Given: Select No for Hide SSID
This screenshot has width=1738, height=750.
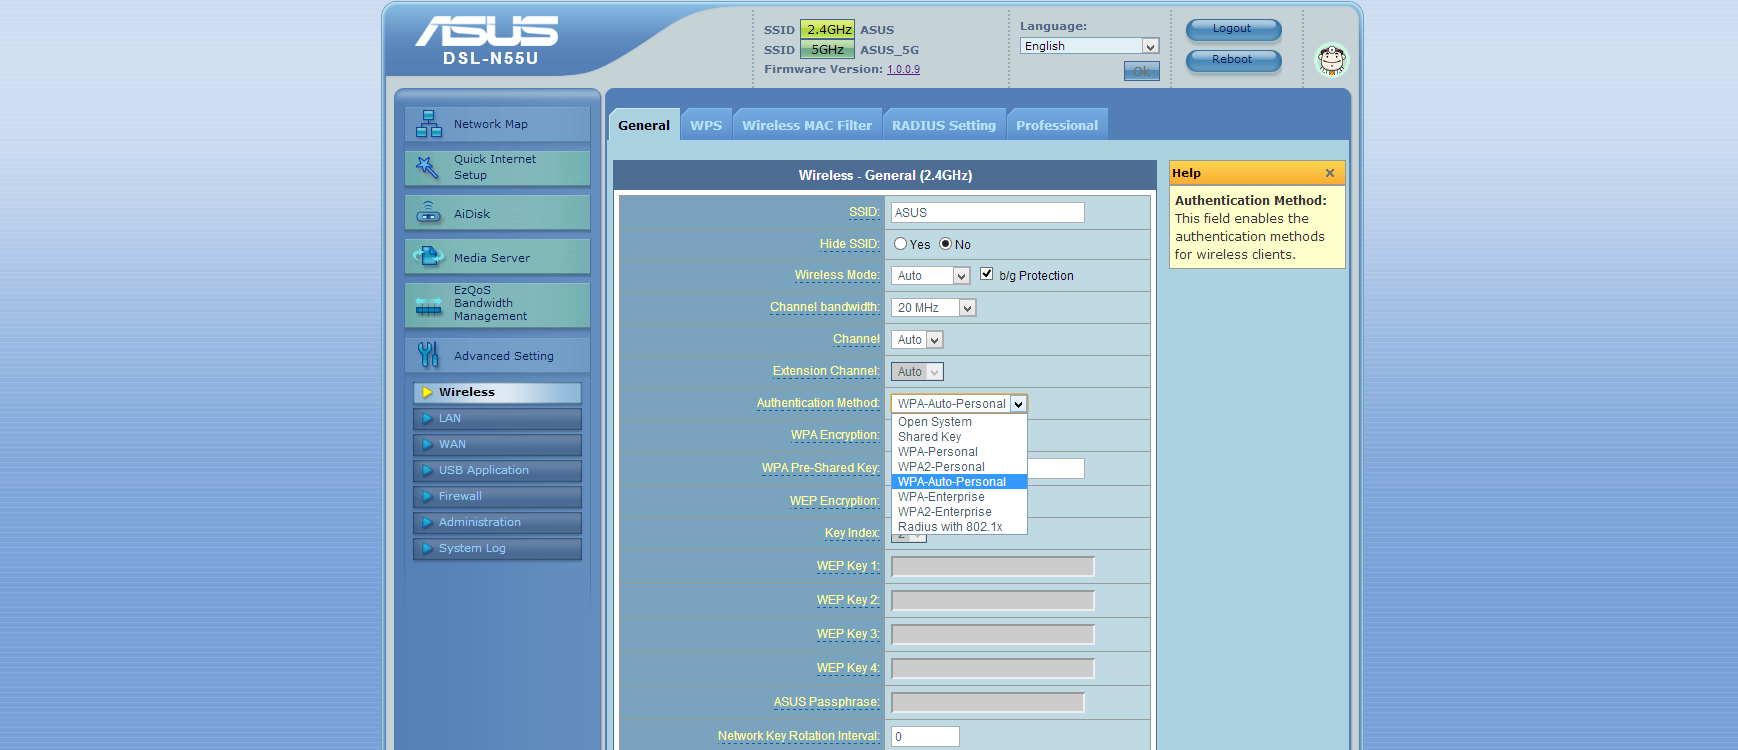Looking at the screenshot, I should click(945, 244).
